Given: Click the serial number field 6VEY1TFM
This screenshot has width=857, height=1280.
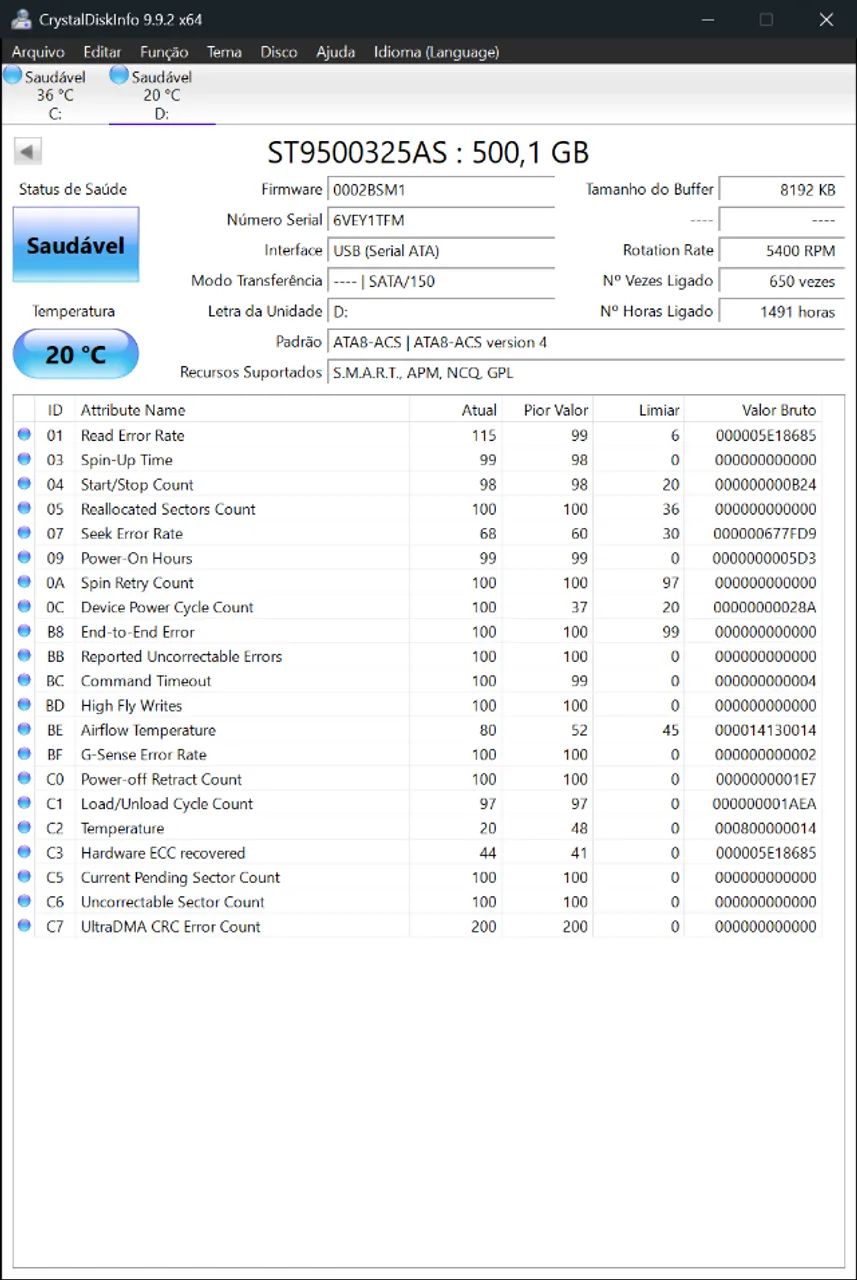Looking at the screenshot, I should (x=441, y=220).
